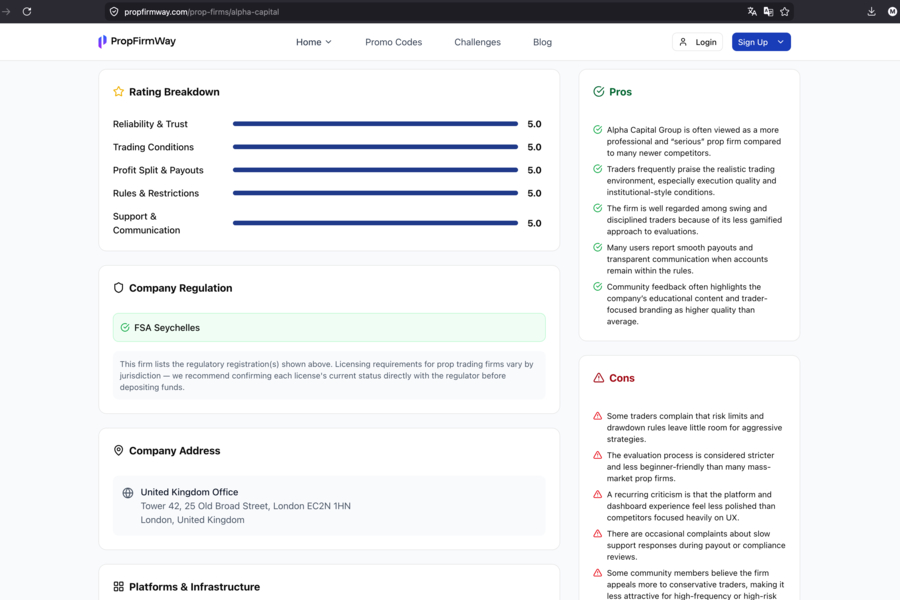Go to the Challenges page
900x600 pixels.
(477, 42)
